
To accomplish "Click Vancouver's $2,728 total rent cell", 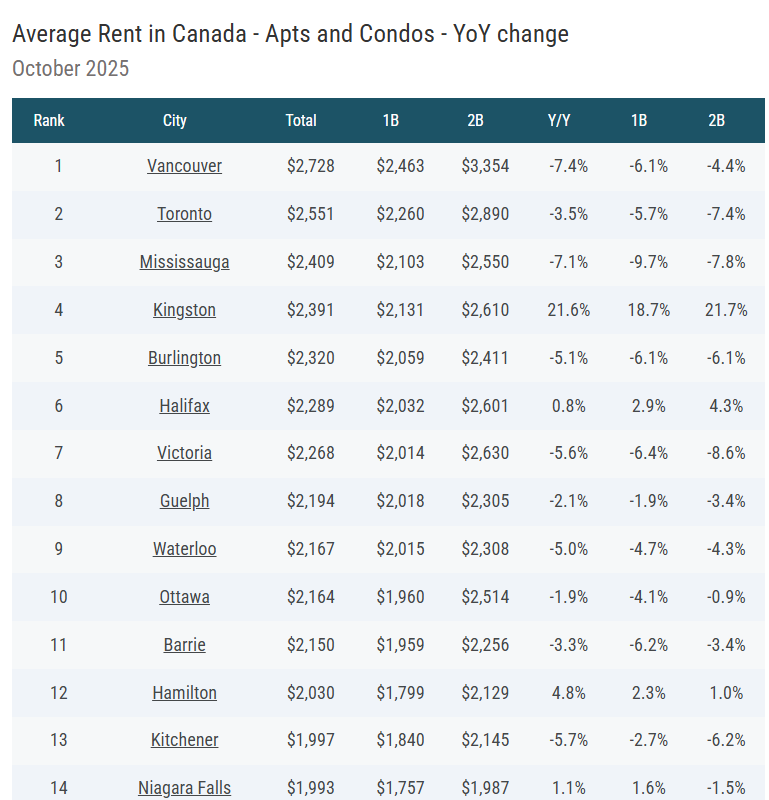I will tap(310, 166).
